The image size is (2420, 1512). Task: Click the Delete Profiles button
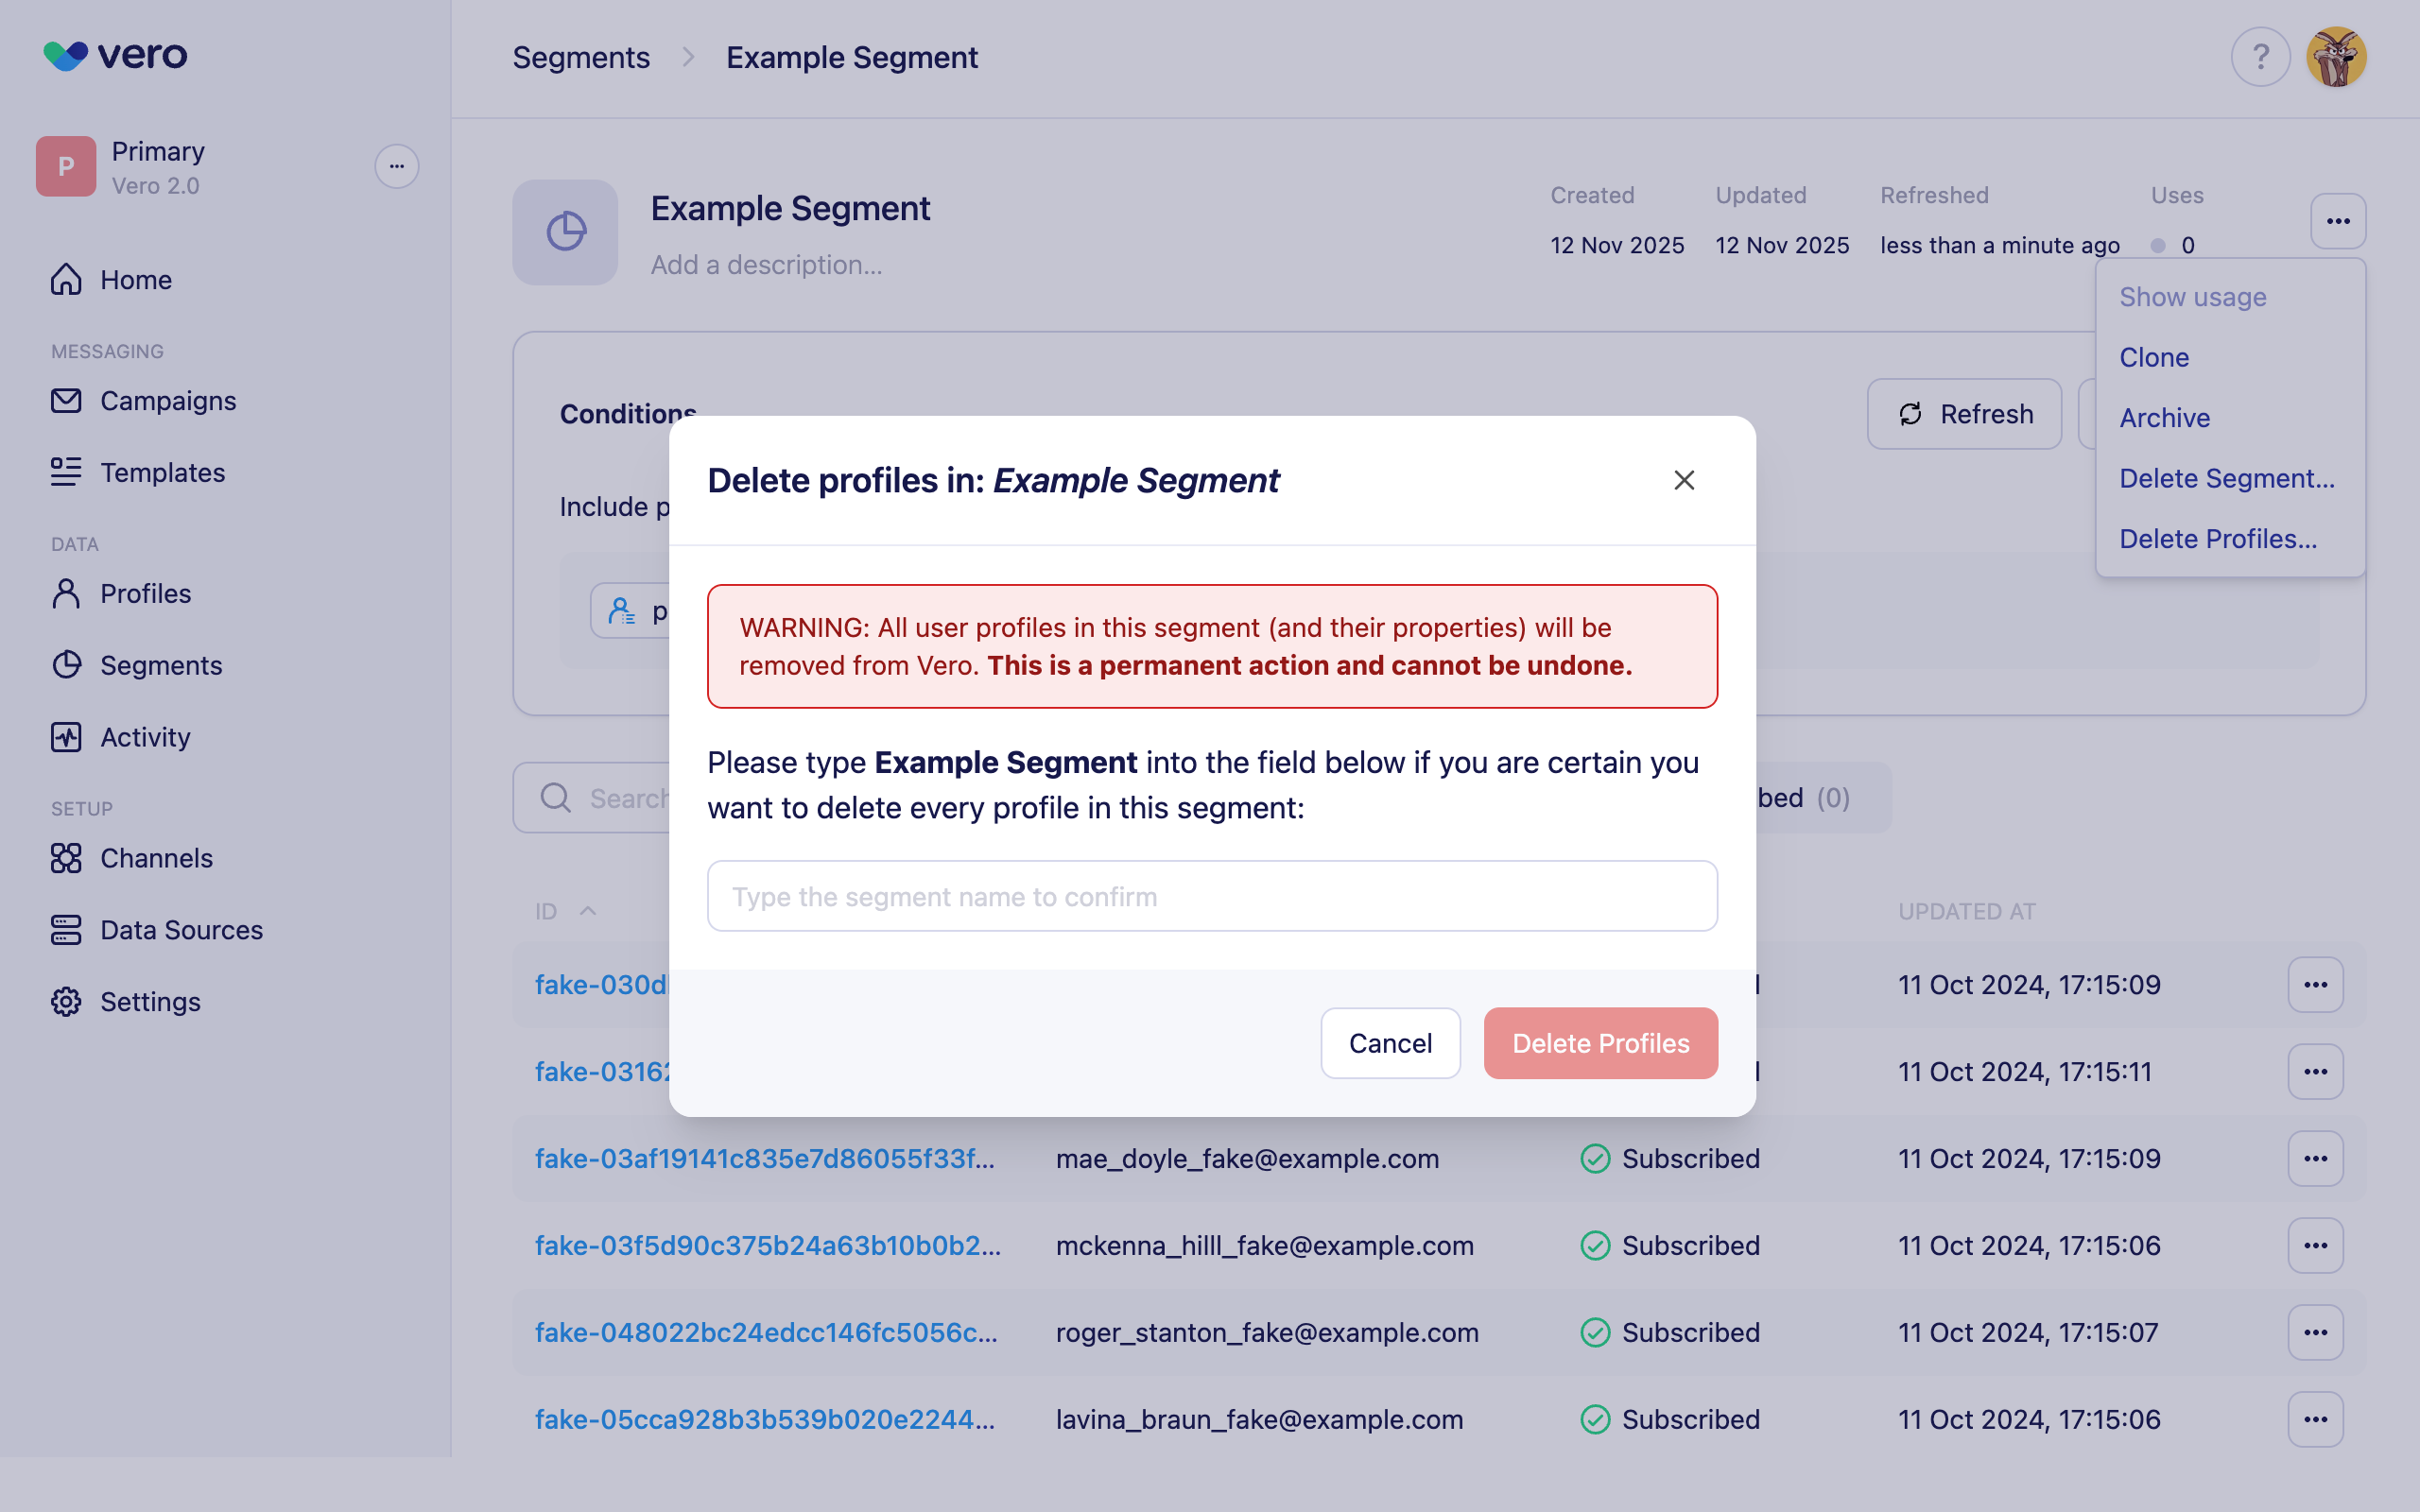pyautogui.click(x=1599, y=1042)
